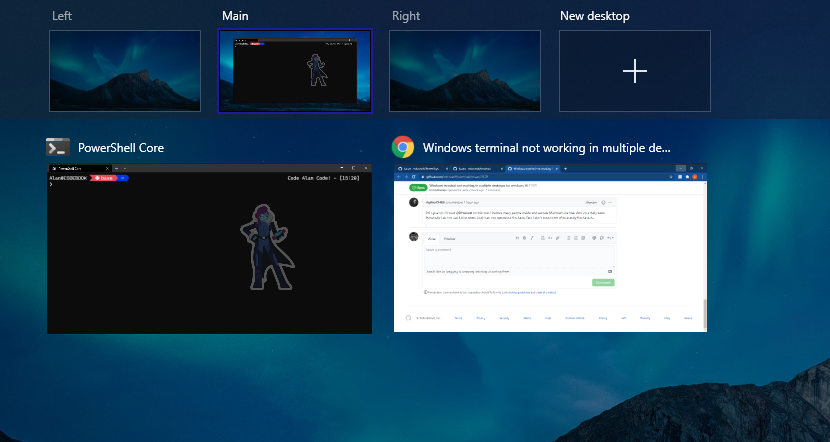Click the "New desktop" label

(x=595, y=16)
